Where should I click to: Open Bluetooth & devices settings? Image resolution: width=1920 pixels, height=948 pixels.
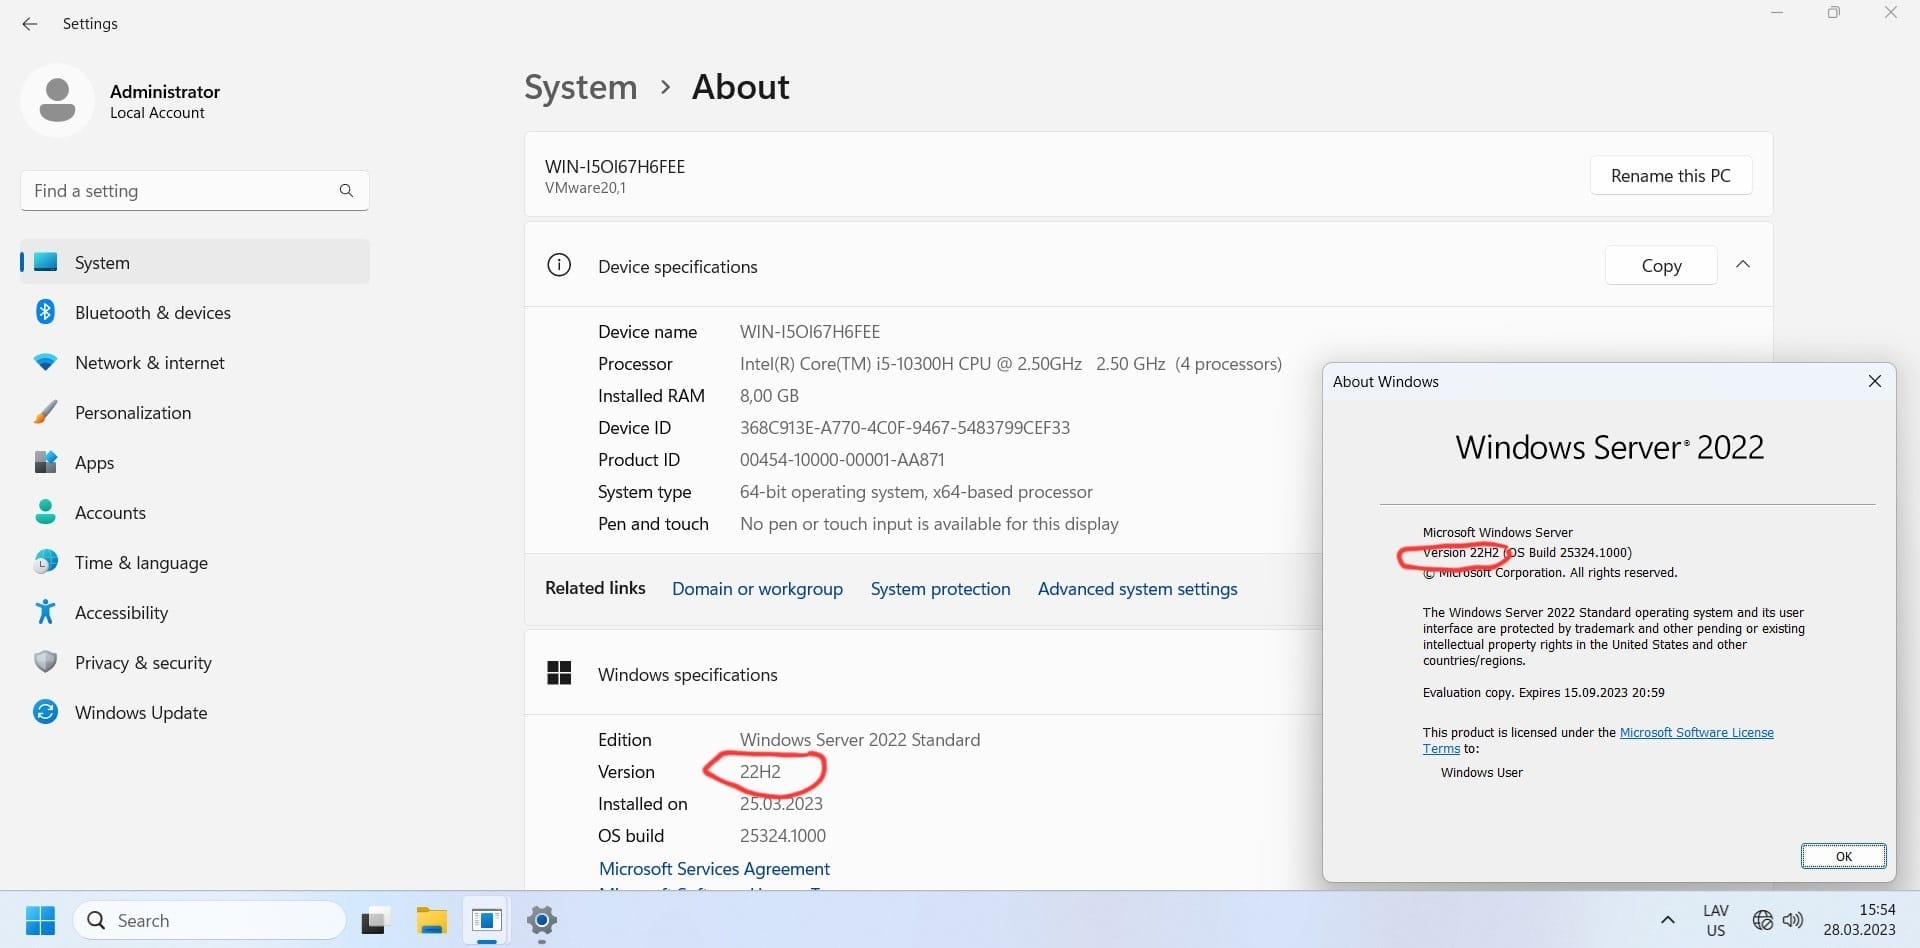[x=152, y=313]
